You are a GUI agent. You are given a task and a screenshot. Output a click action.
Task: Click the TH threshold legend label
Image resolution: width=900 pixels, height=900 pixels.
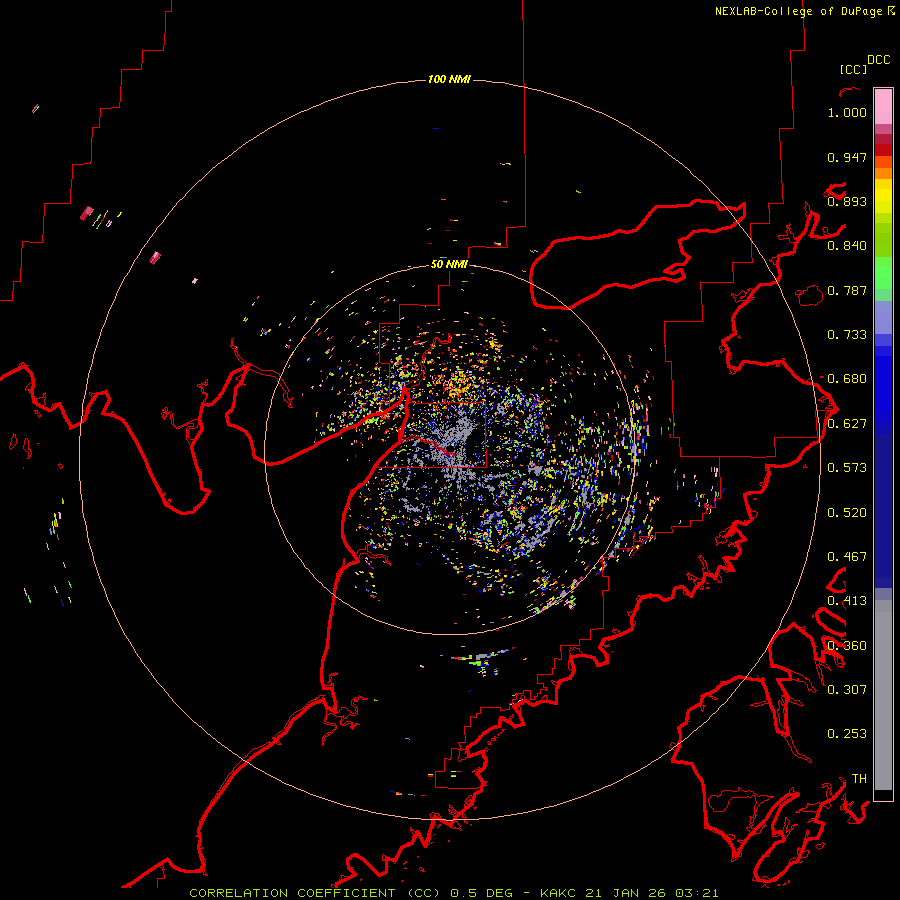pos(859,778)
